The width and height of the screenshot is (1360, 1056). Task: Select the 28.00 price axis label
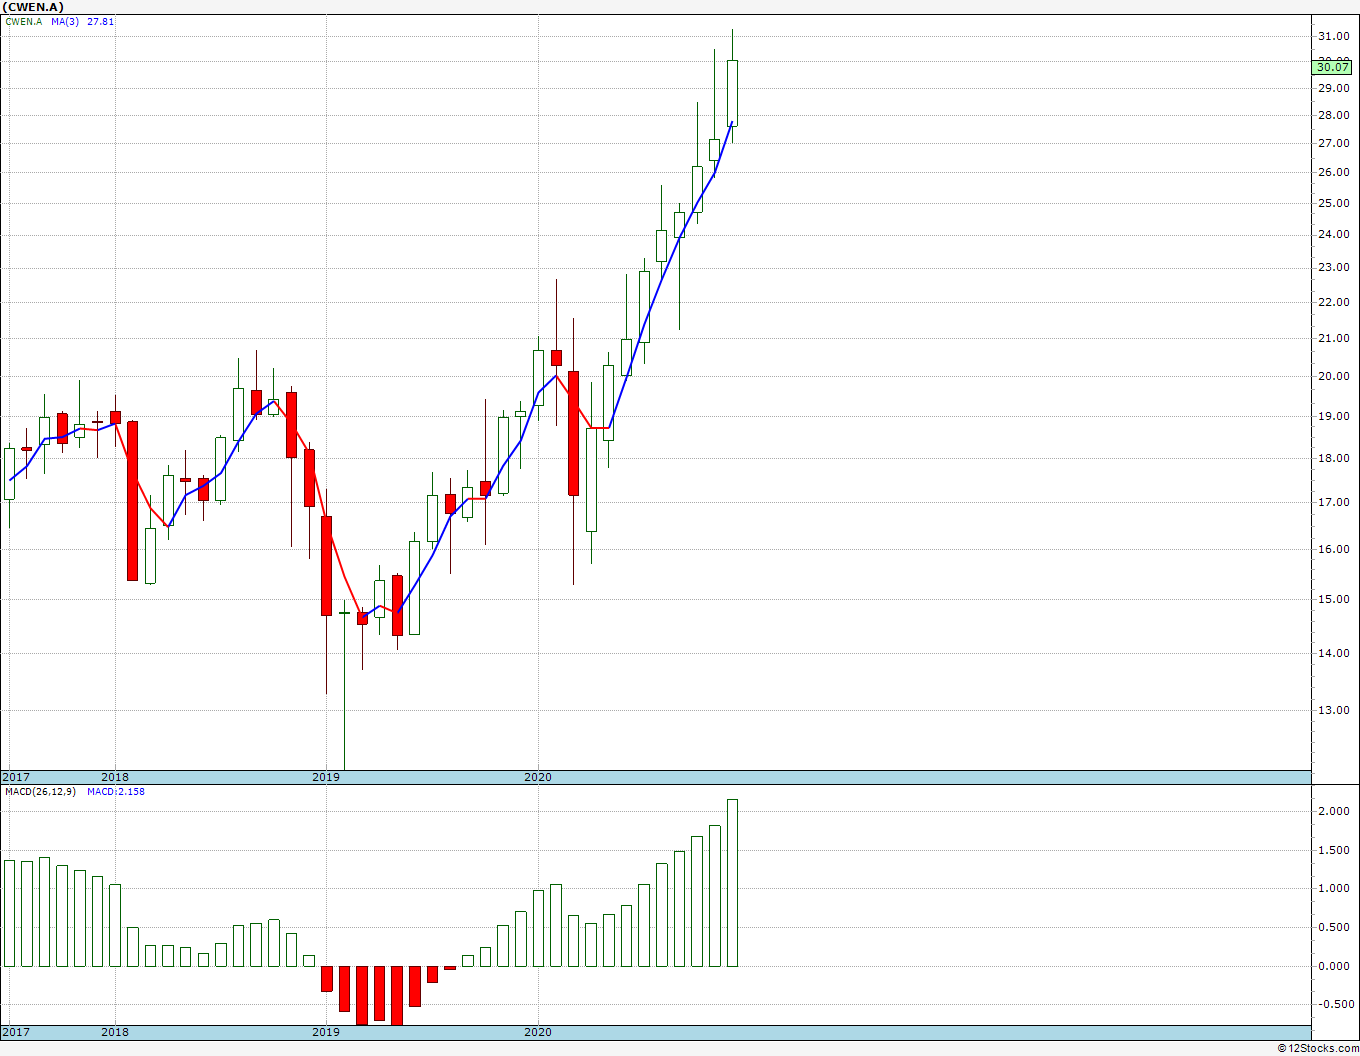(x=1332, y=116)
